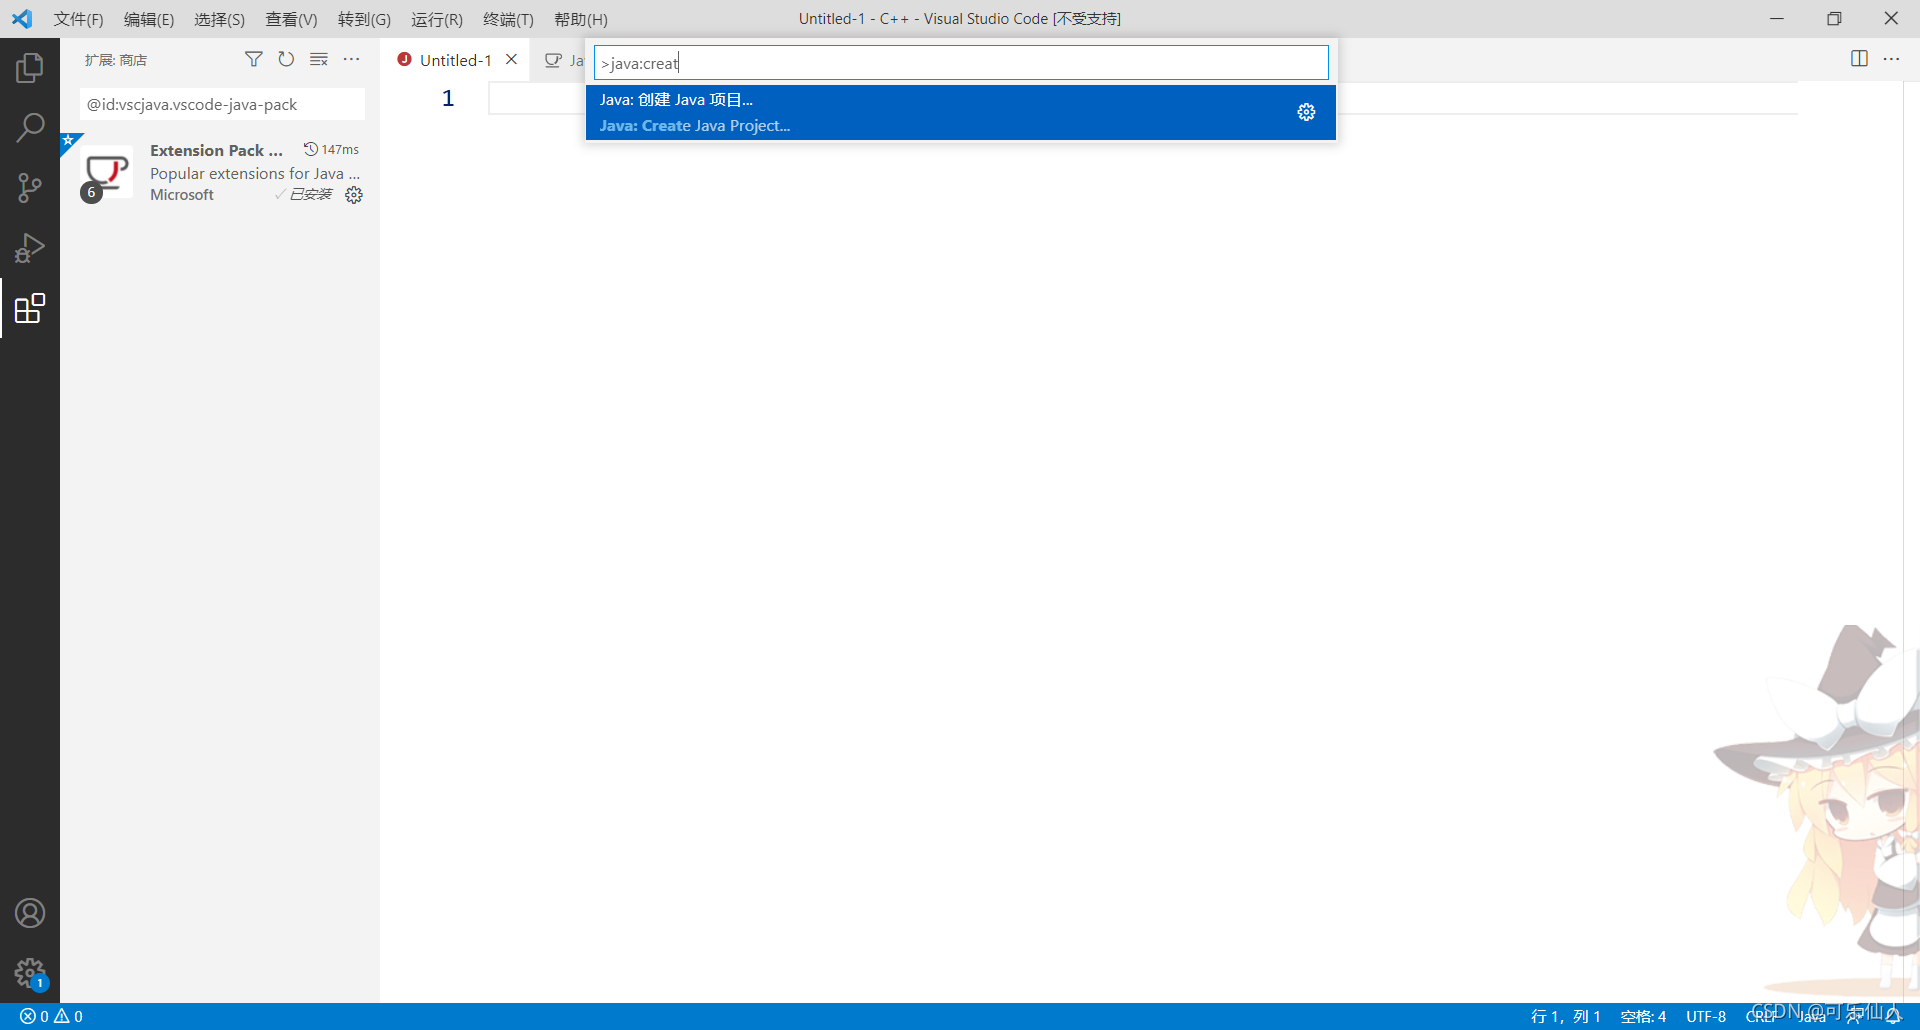Open the Extensions view icon
The image size is (1920, 1030).
(x=30, y=308)
